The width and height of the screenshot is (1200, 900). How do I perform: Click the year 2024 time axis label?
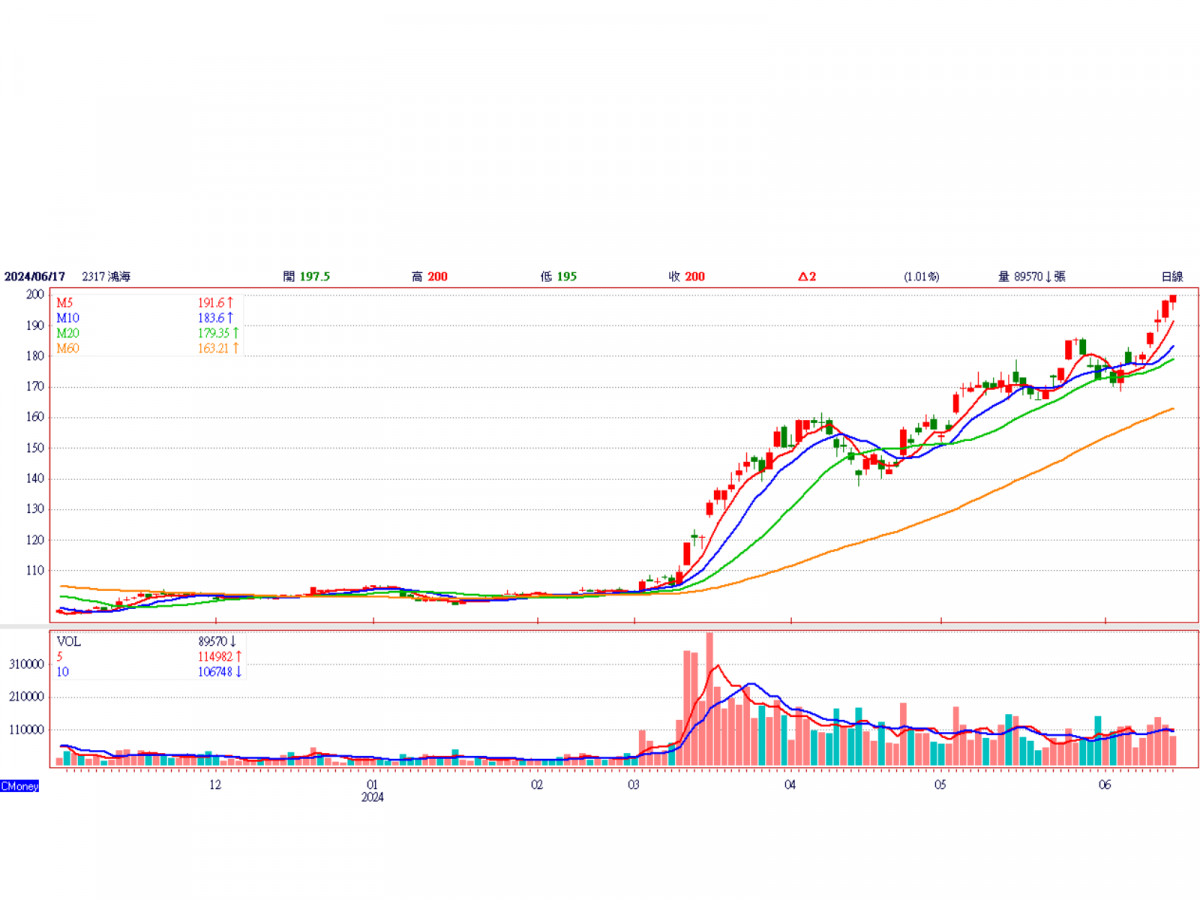click(373, 797)
